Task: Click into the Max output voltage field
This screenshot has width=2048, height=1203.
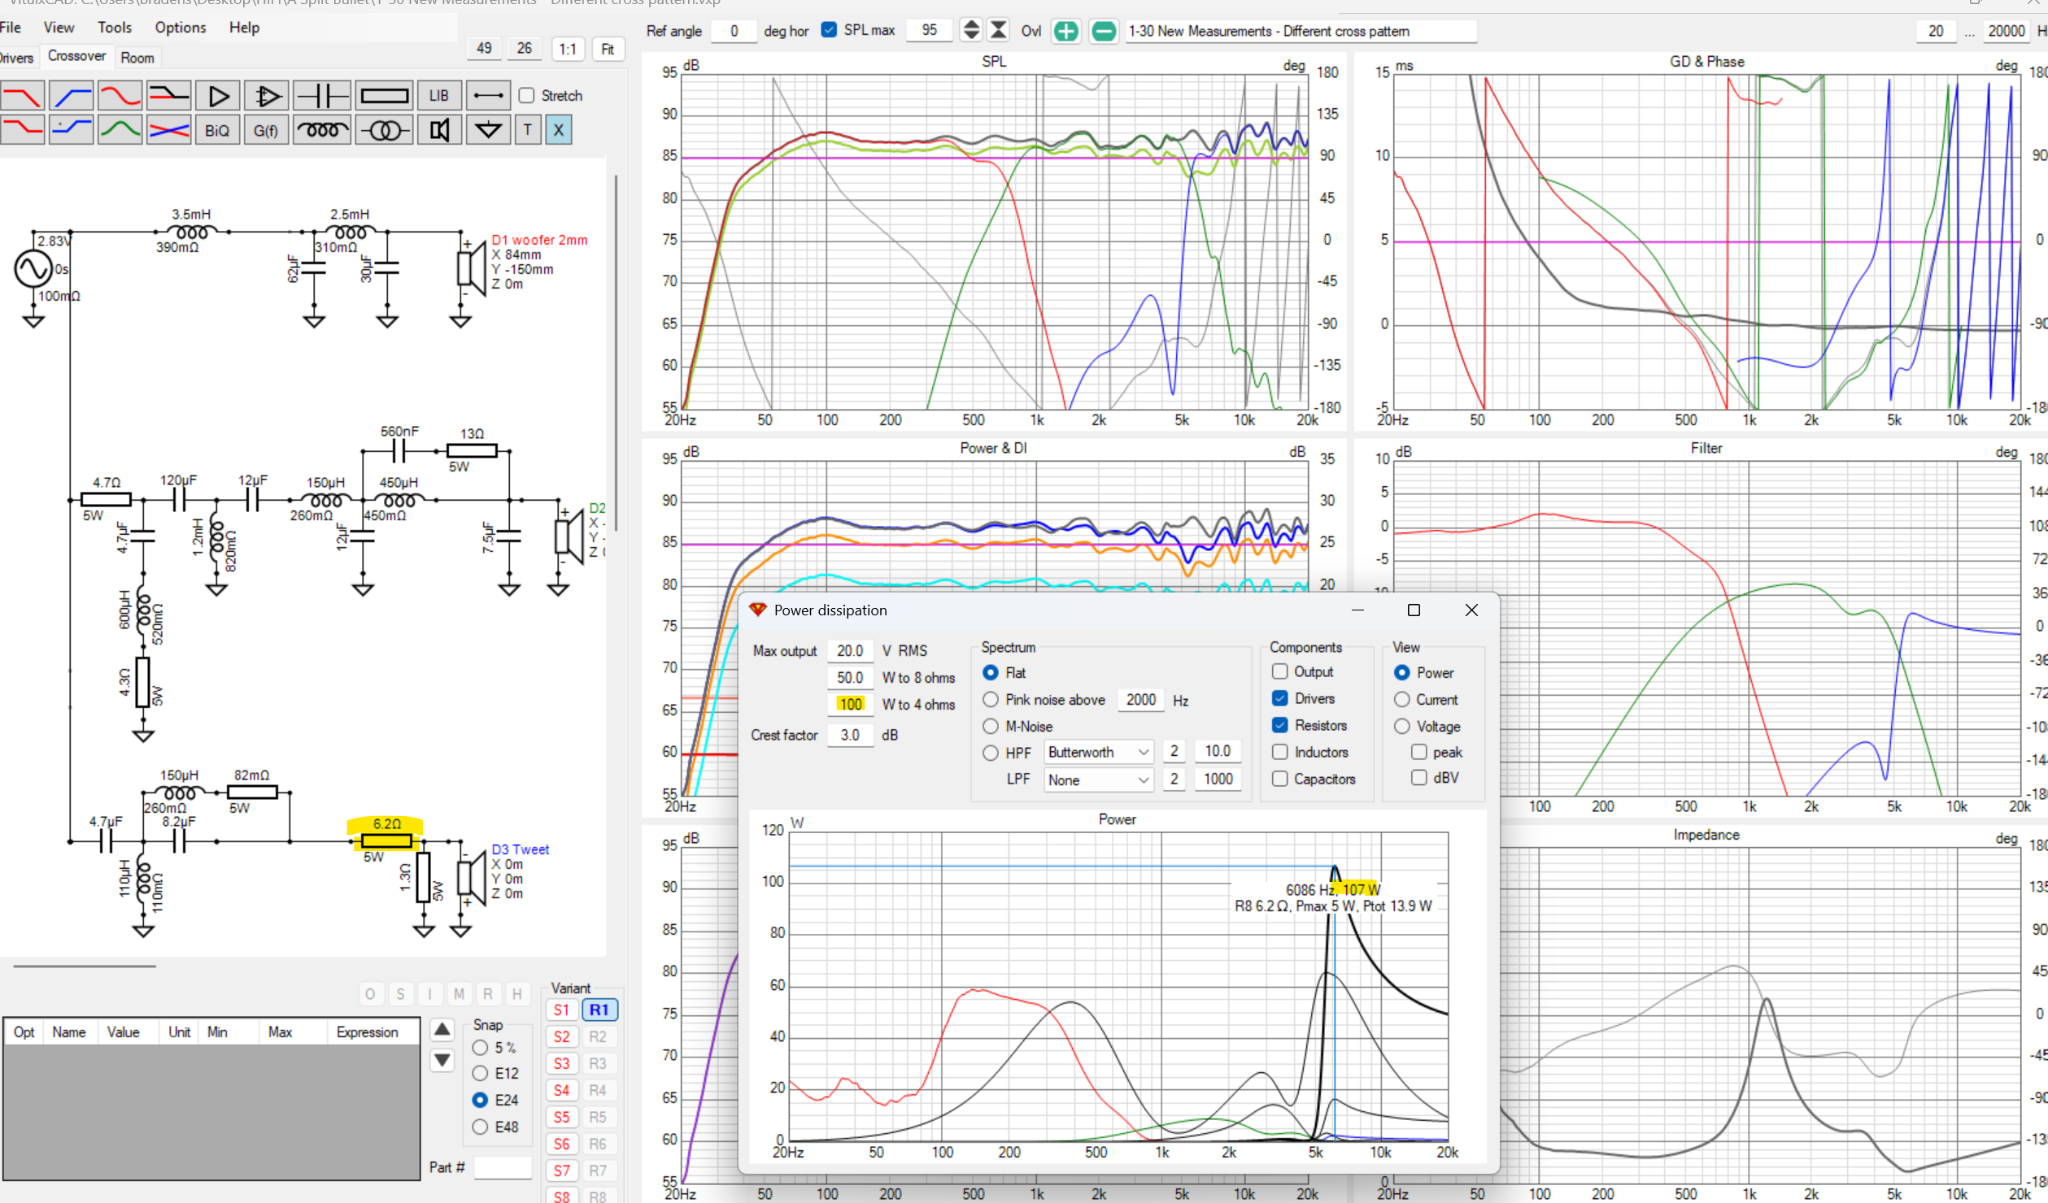Action: (850, 651)
